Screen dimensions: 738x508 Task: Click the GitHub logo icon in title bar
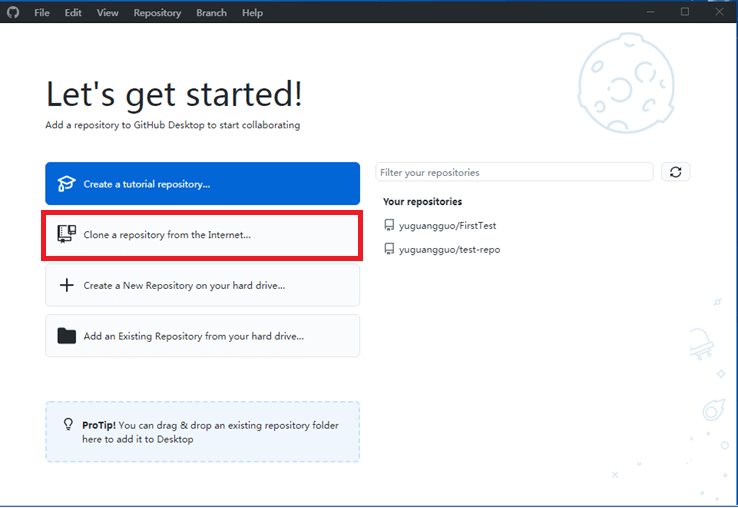[13, 12]
